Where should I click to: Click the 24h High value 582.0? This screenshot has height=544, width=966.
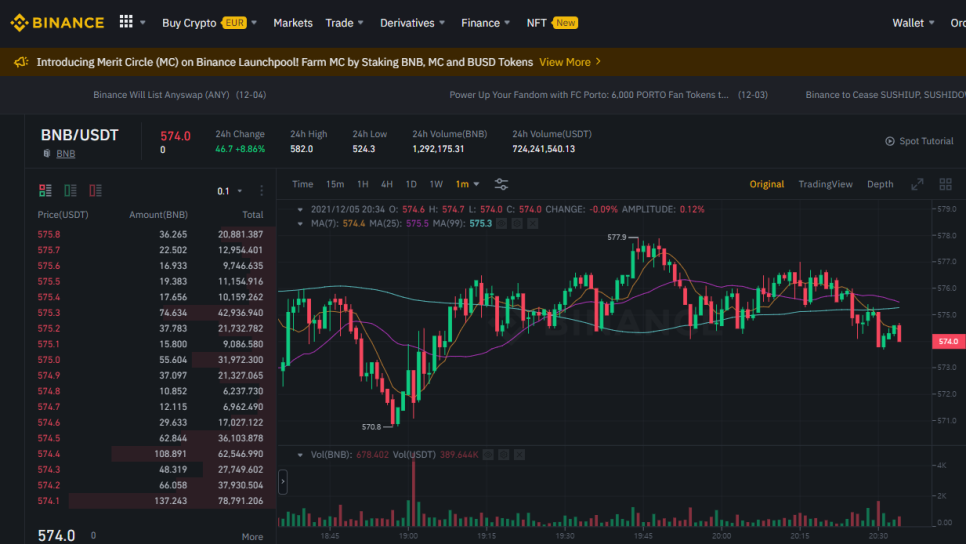(x=301, y=149)
